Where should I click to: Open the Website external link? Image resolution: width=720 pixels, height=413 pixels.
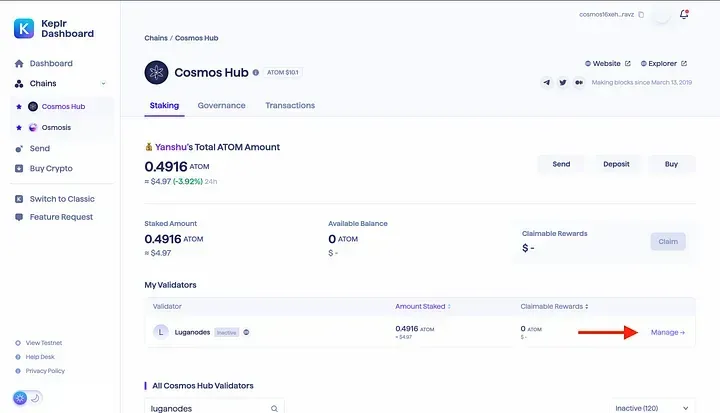pyautogui.click(x=608, y=63)
